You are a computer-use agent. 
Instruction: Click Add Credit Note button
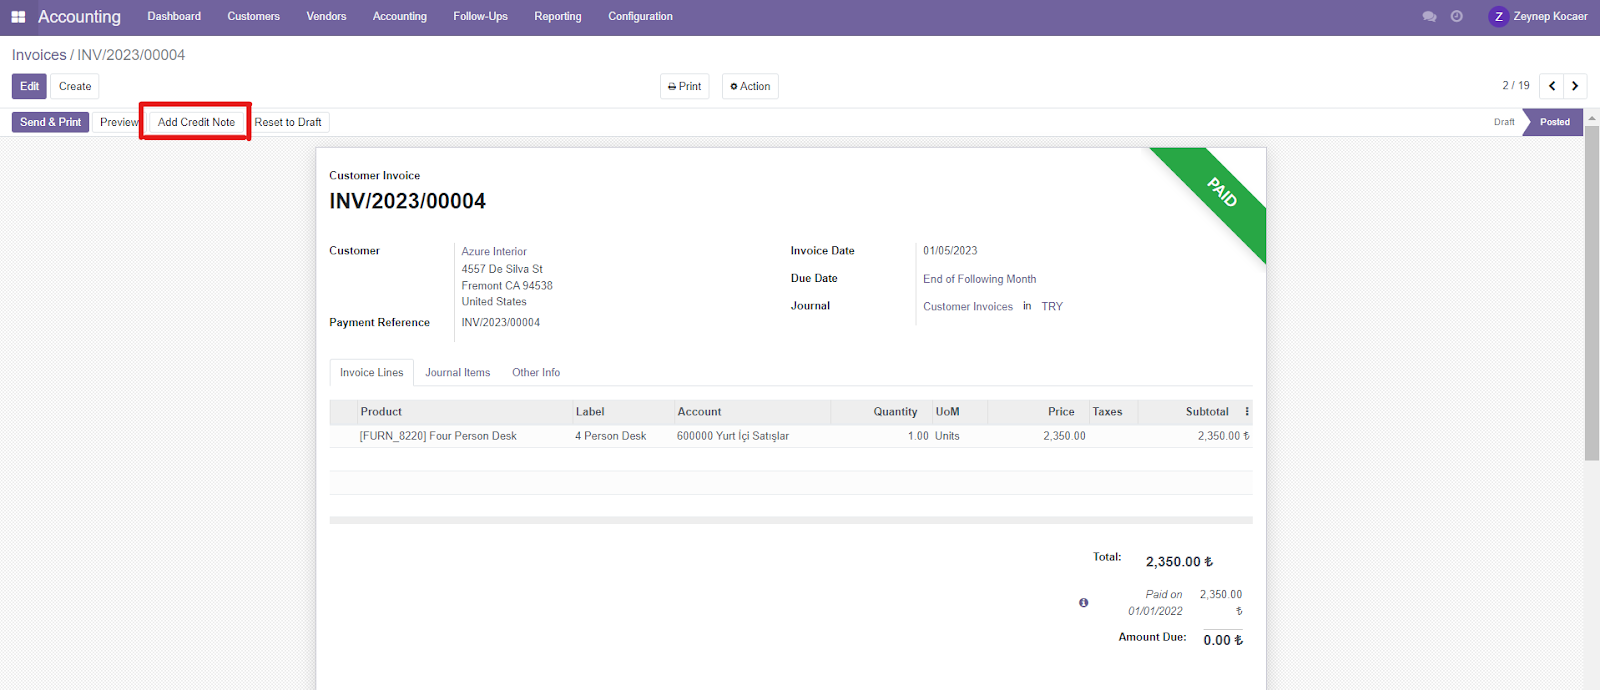coord(196,122)
